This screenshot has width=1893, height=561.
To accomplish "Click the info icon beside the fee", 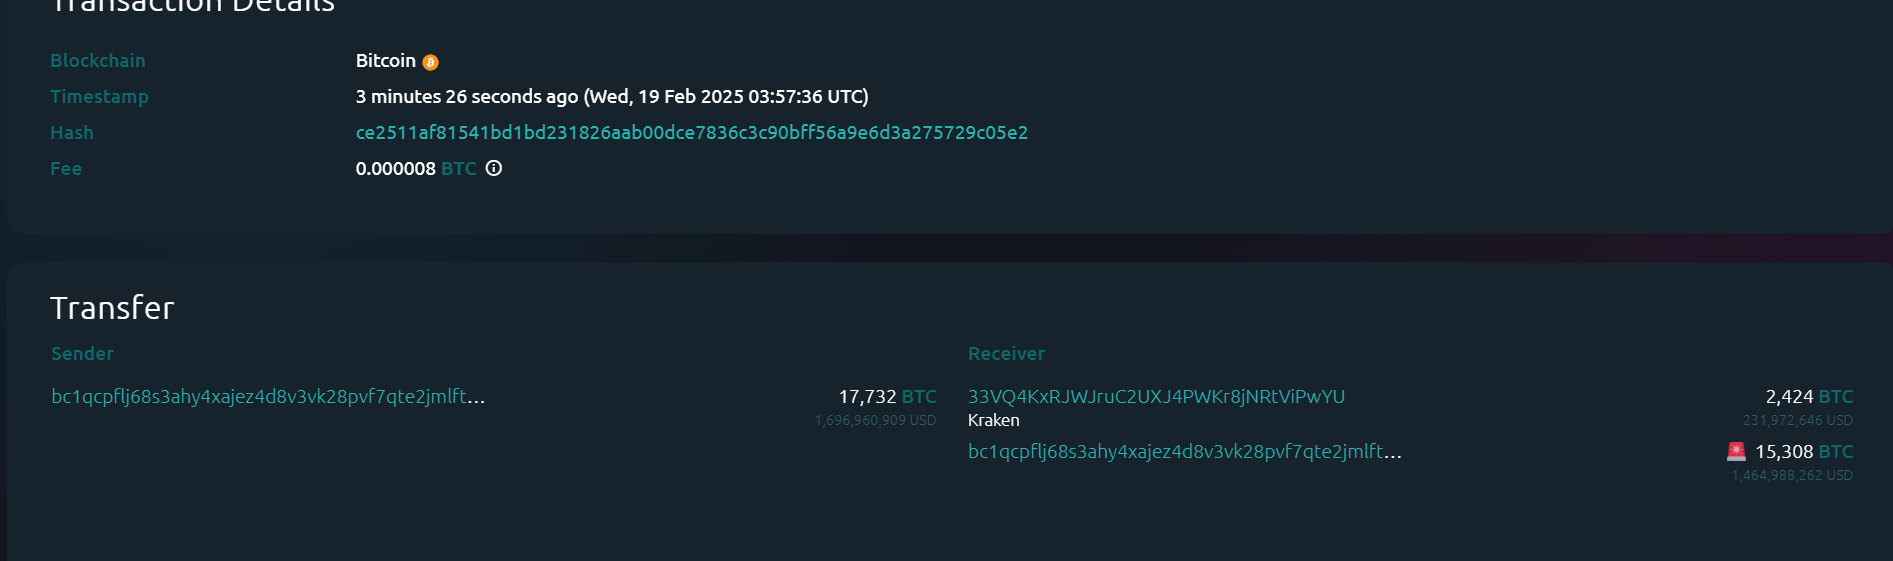I will [x=494, y=168].
